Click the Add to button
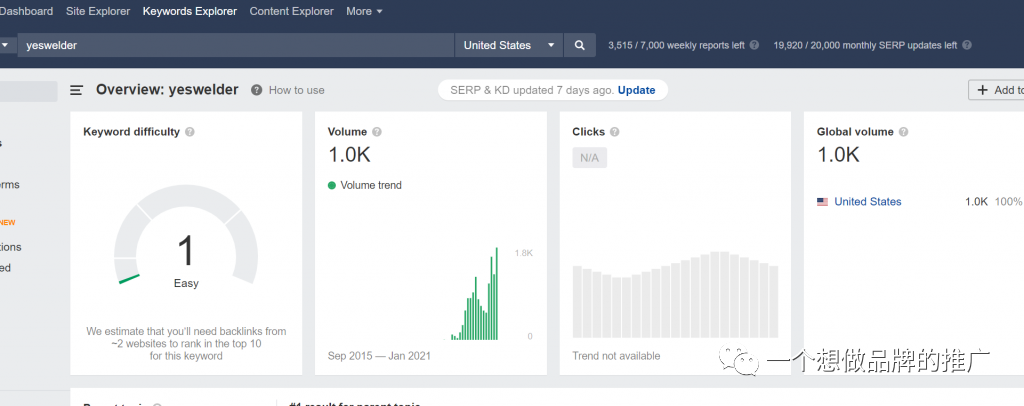Screen dimensions: 1024x406 click(997, 90)
